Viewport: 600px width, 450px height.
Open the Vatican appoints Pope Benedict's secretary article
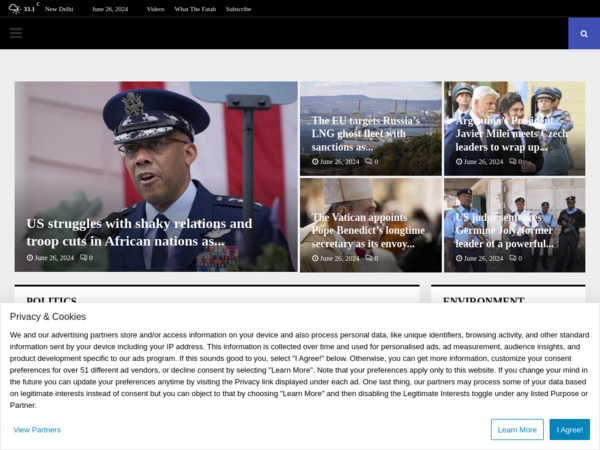point(368,230)
